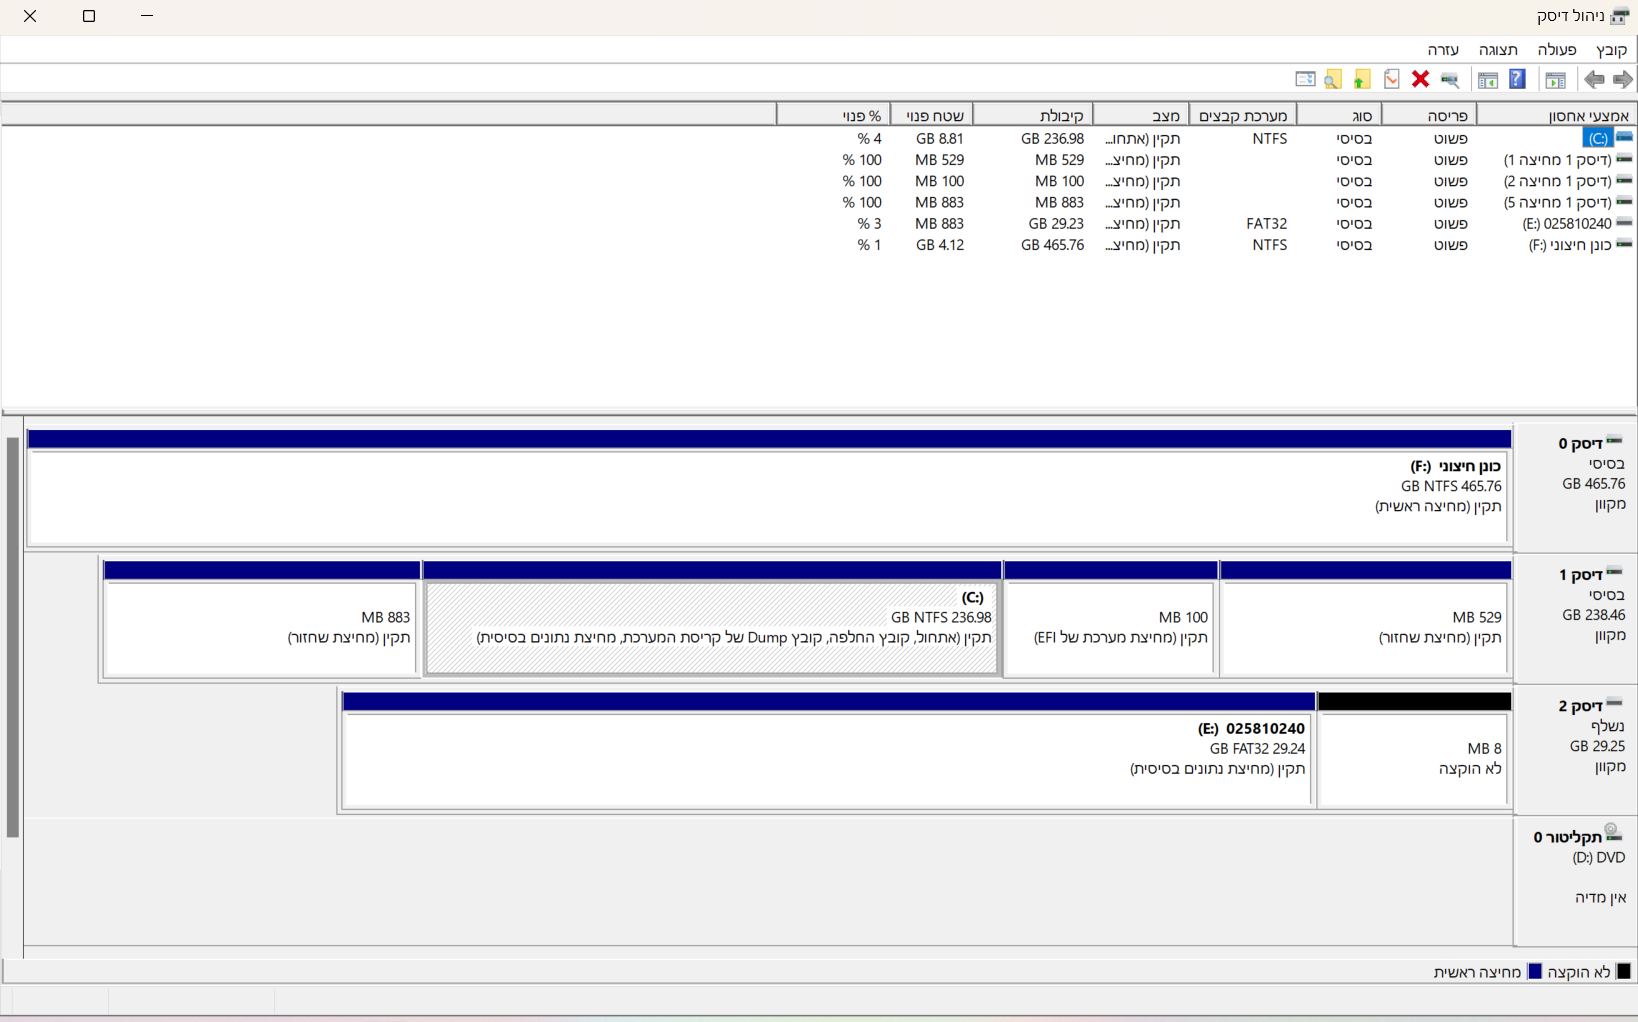The height and width of the screenshot is (1022, 1638).
Task: Sort by the מערכת קבצים column header
Action: [1243, 116]
